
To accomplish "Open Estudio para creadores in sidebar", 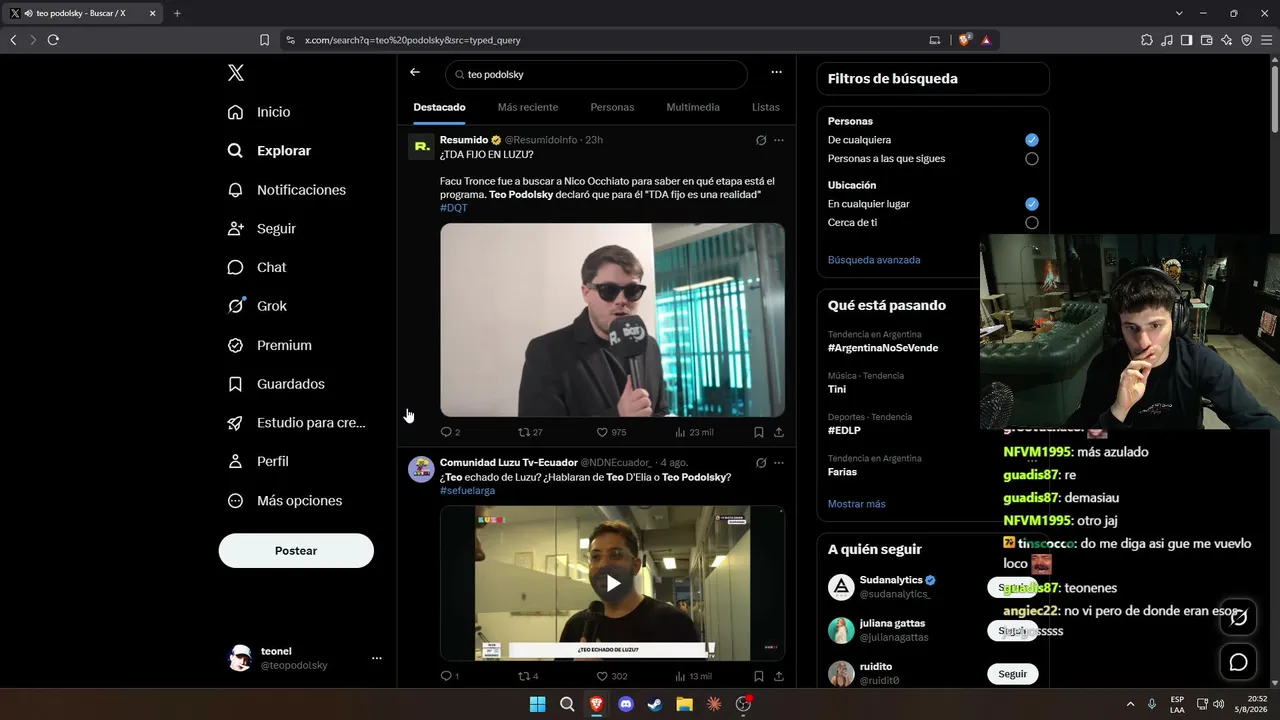I will pos(296,423).
